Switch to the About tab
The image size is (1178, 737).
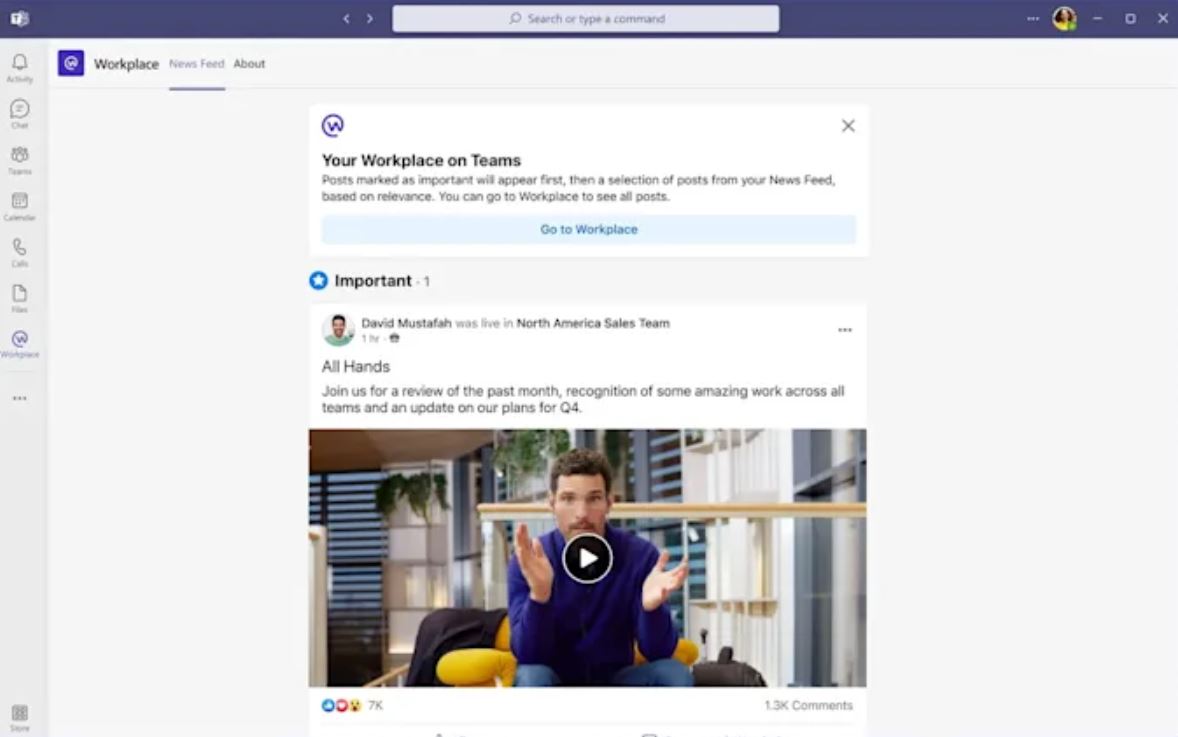[x=249, y=64]
